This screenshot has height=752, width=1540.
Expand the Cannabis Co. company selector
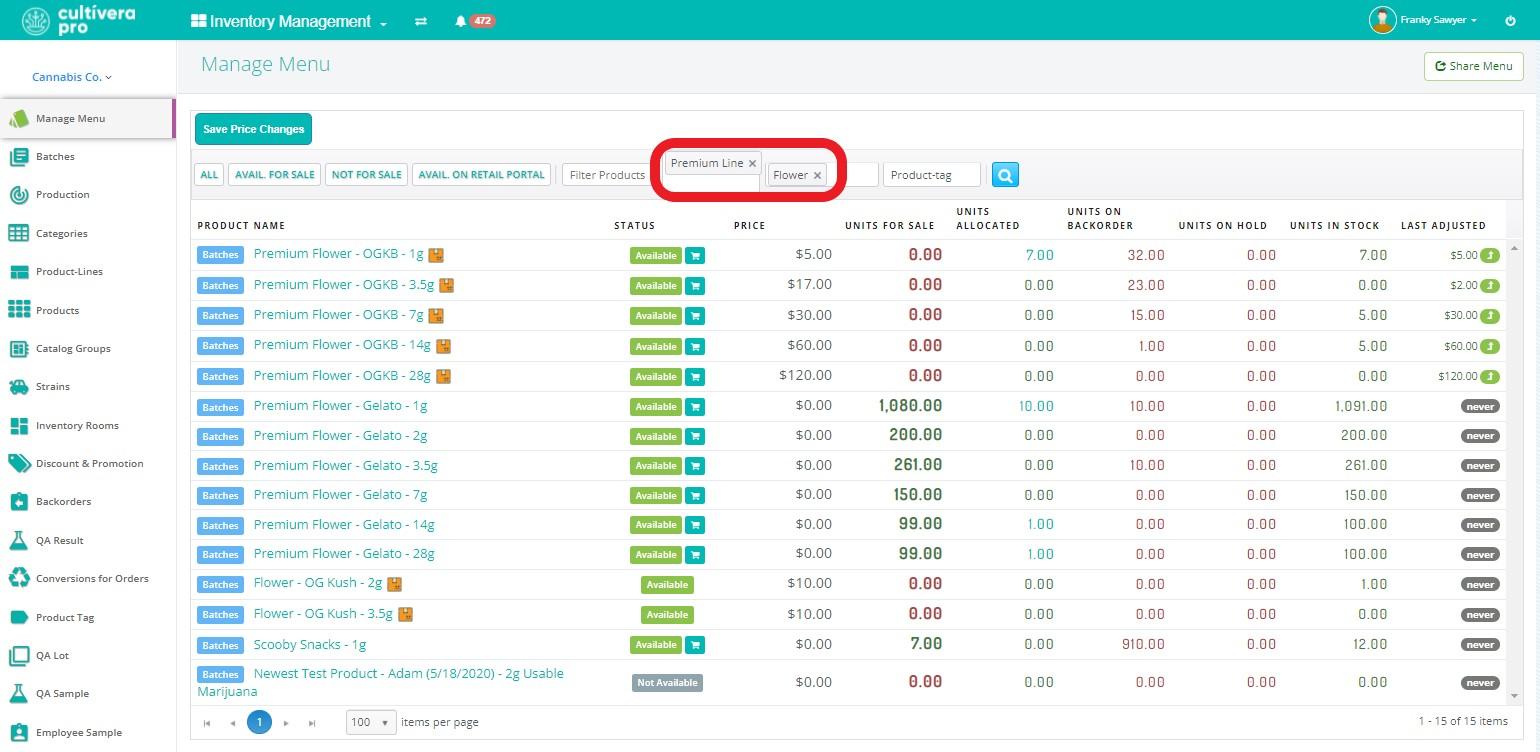coord(72,77)
